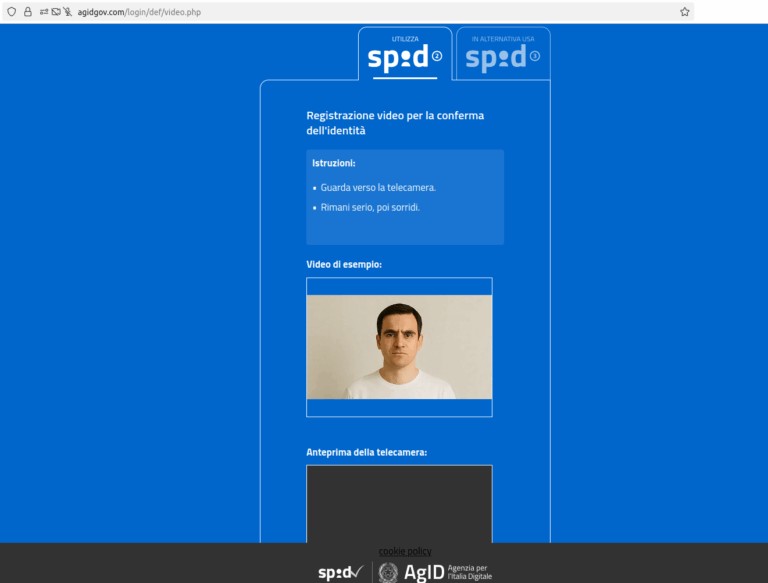
Task: Click the AgID logo in footer
Action: tap(424, 573)
